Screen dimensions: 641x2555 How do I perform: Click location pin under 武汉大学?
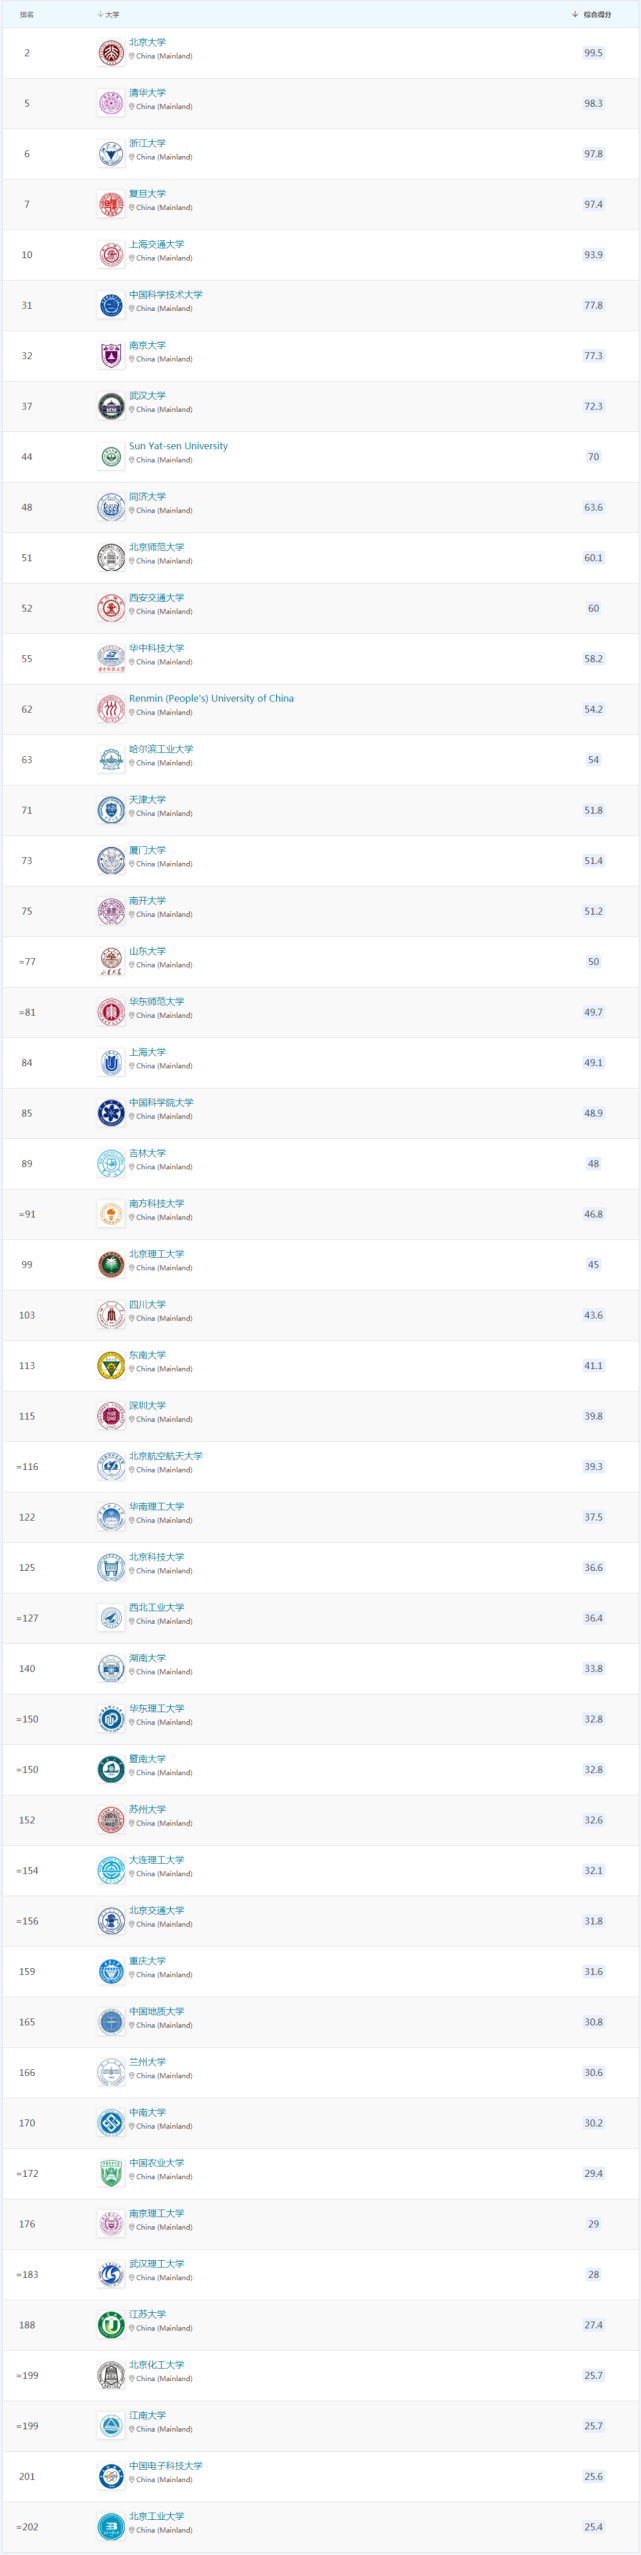click(132, 410)
